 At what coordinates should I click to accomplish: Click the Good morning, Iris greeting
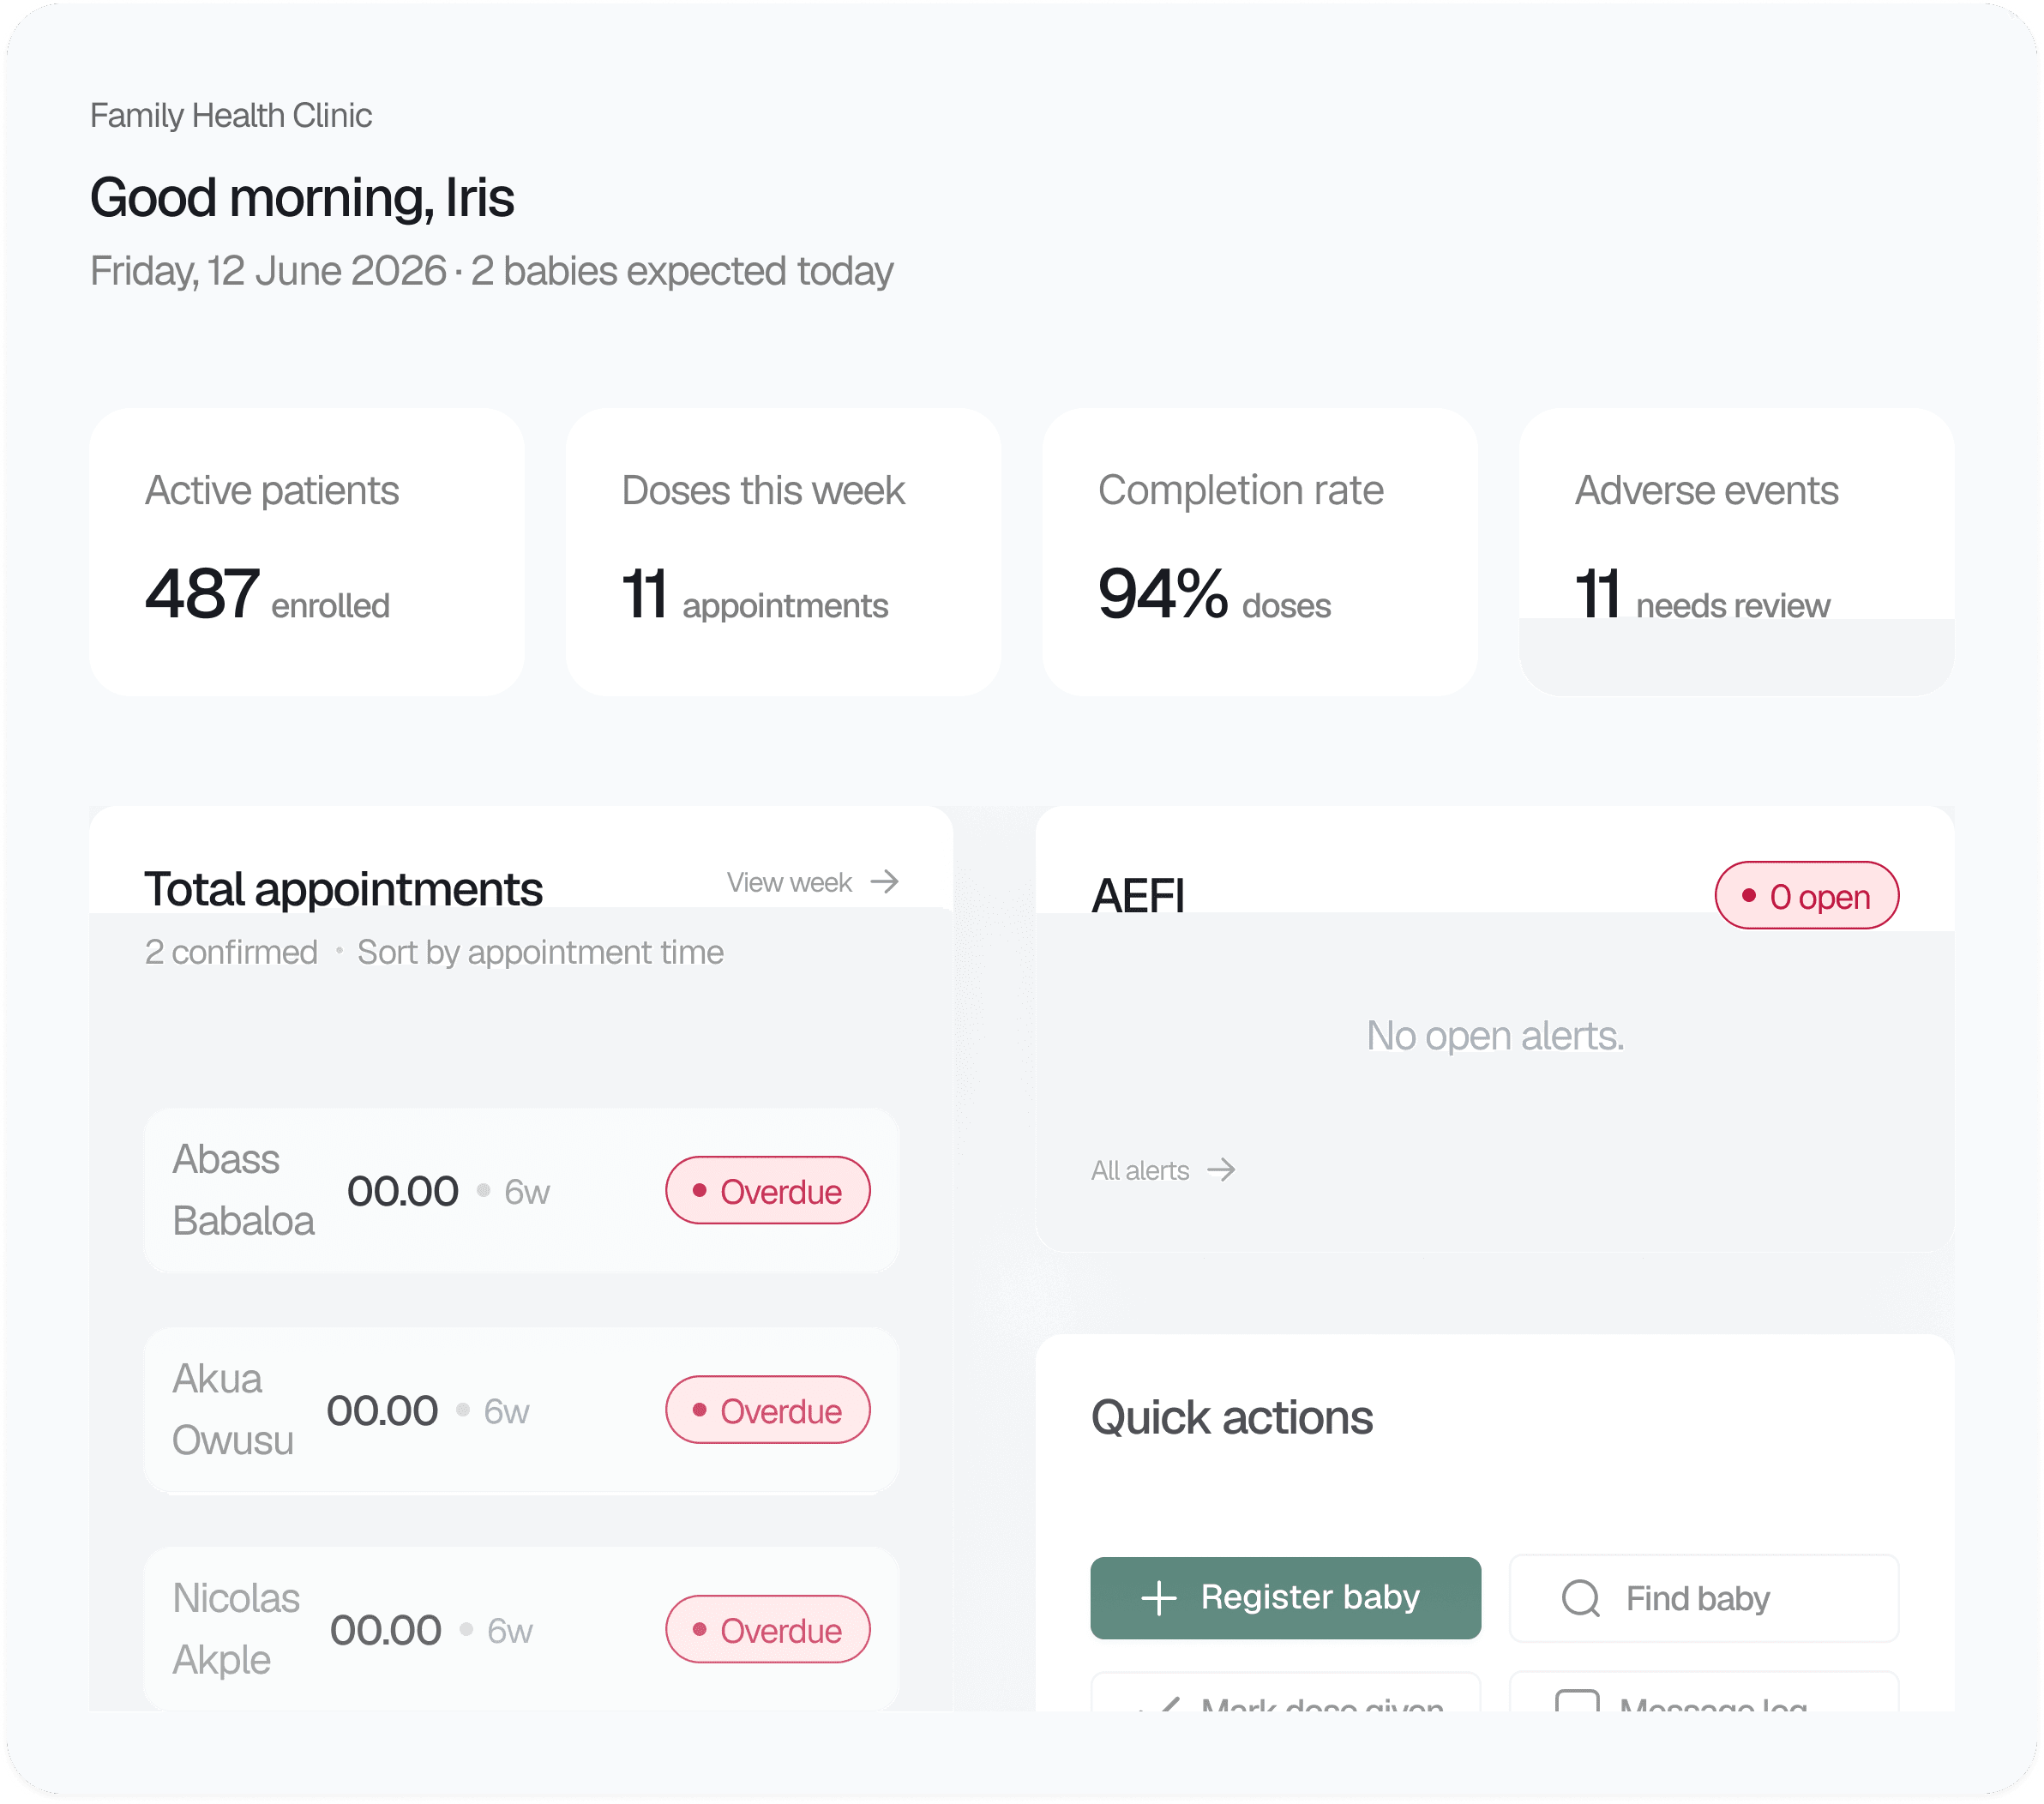click(302, 197)
